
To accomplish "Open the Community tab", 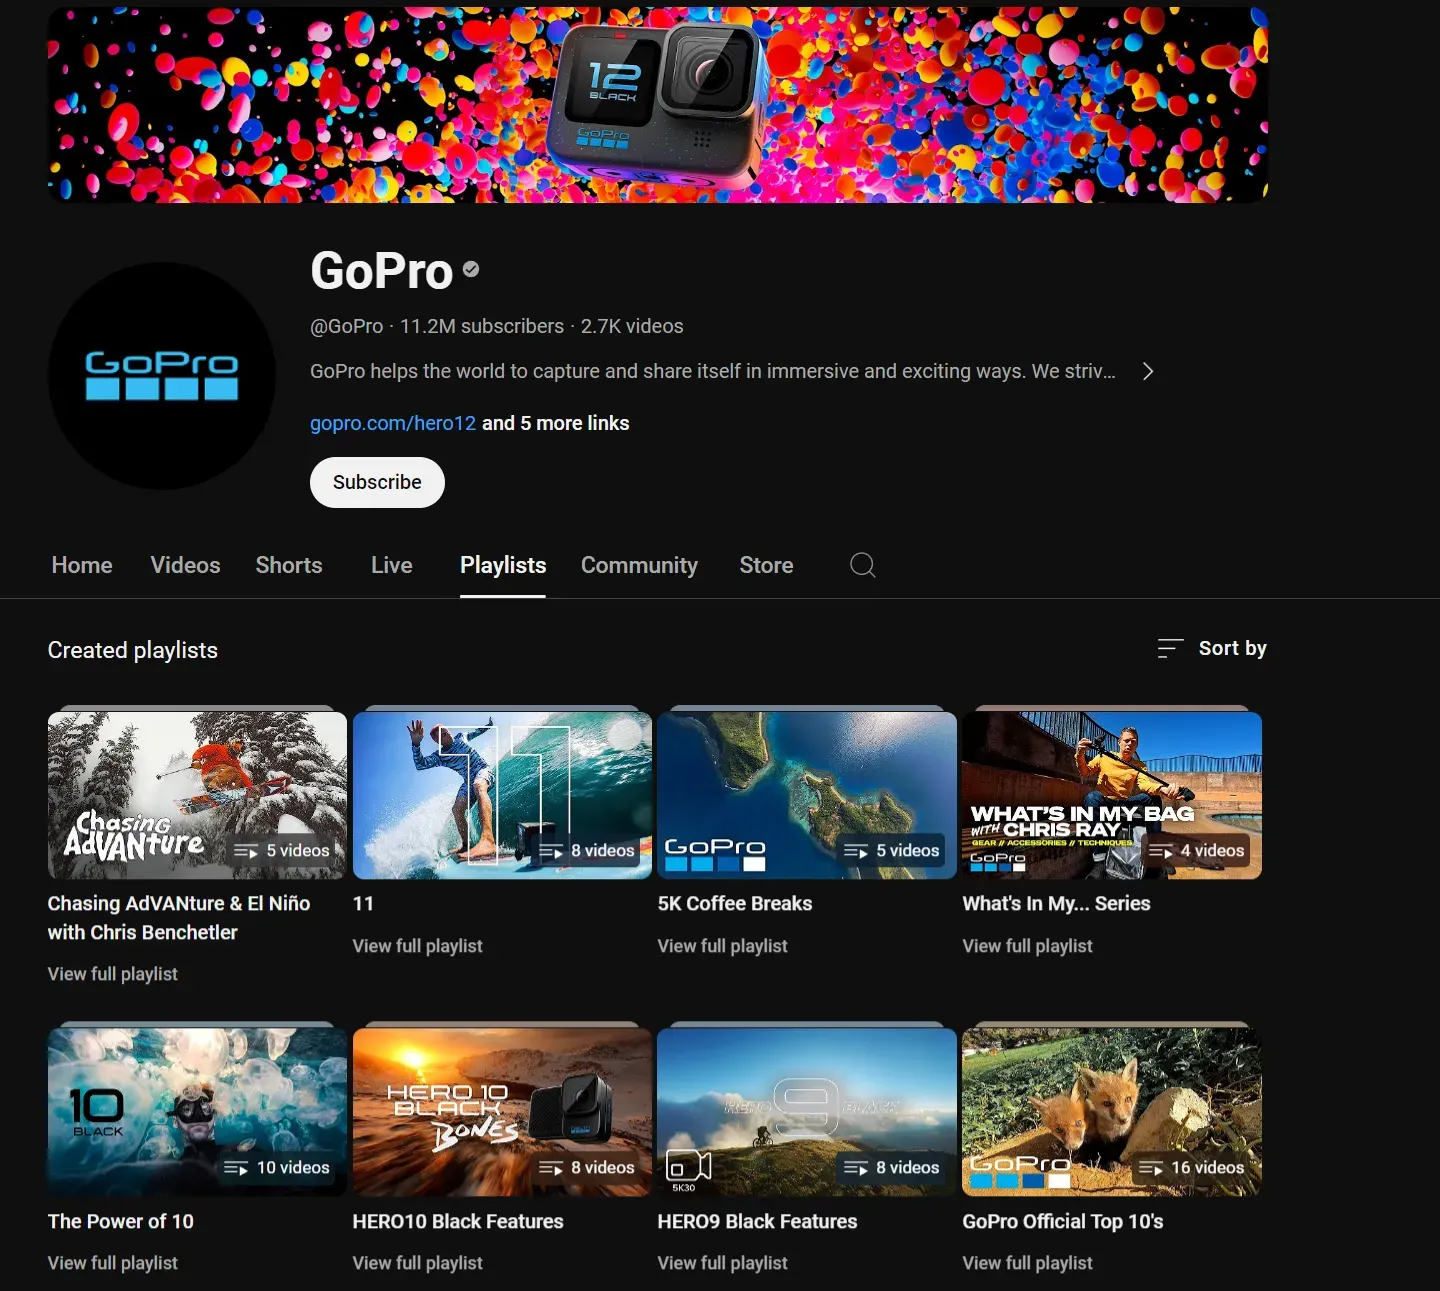I will pos(639,565).
